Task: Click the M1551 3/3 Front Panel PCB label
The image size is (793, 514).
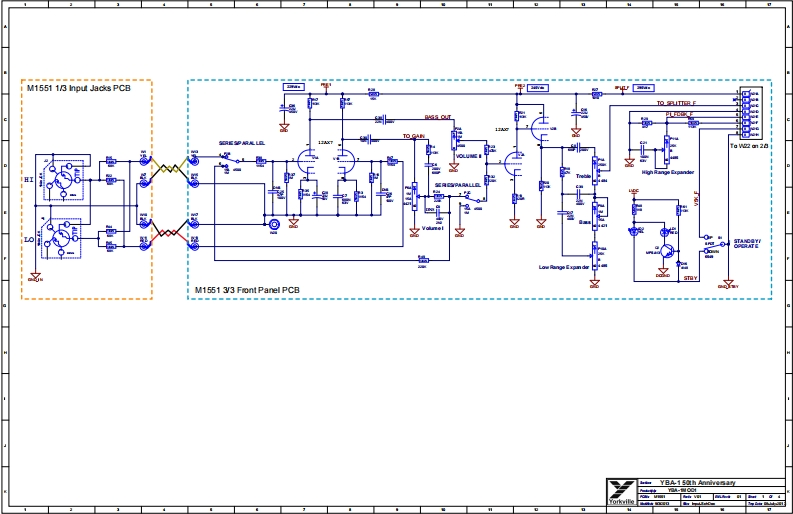Action: 243,291
